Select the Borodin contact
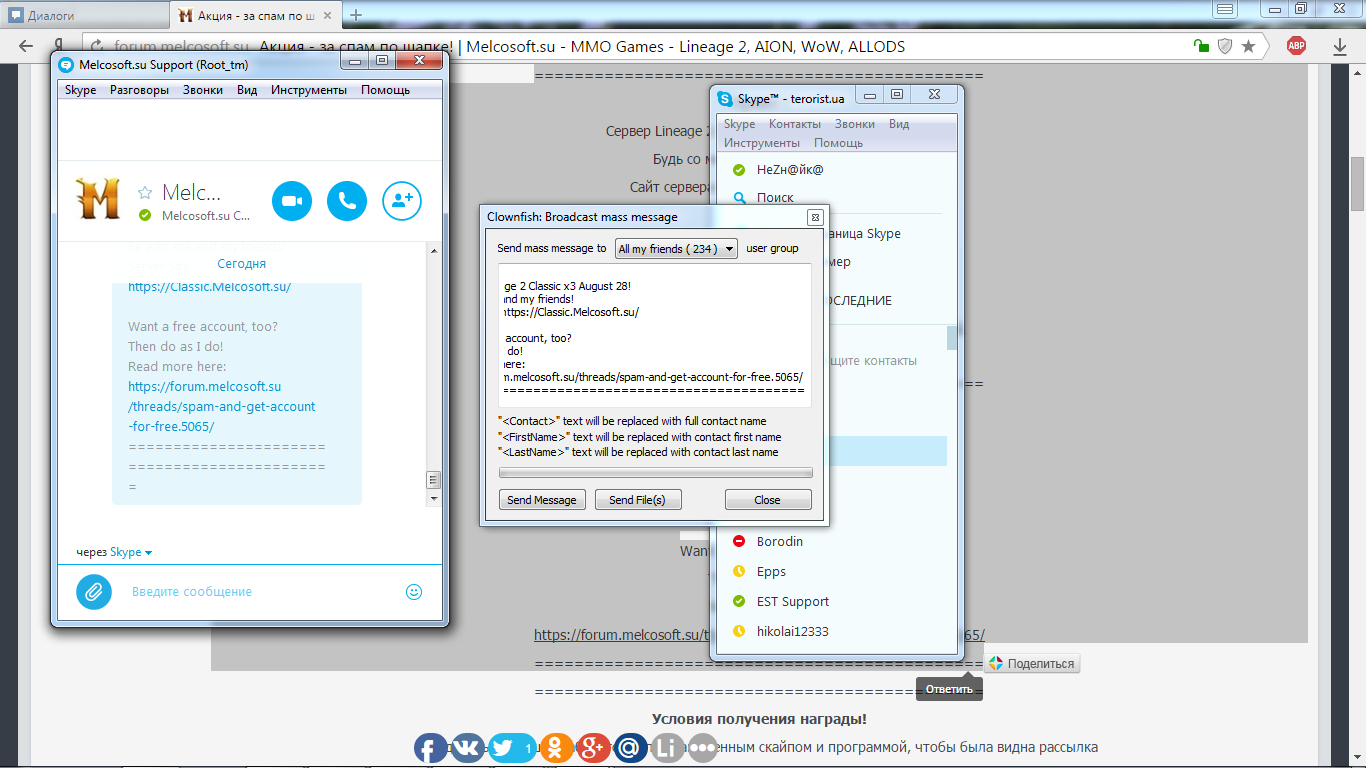The image size is (1366, 768). click(x=779, y=542)
